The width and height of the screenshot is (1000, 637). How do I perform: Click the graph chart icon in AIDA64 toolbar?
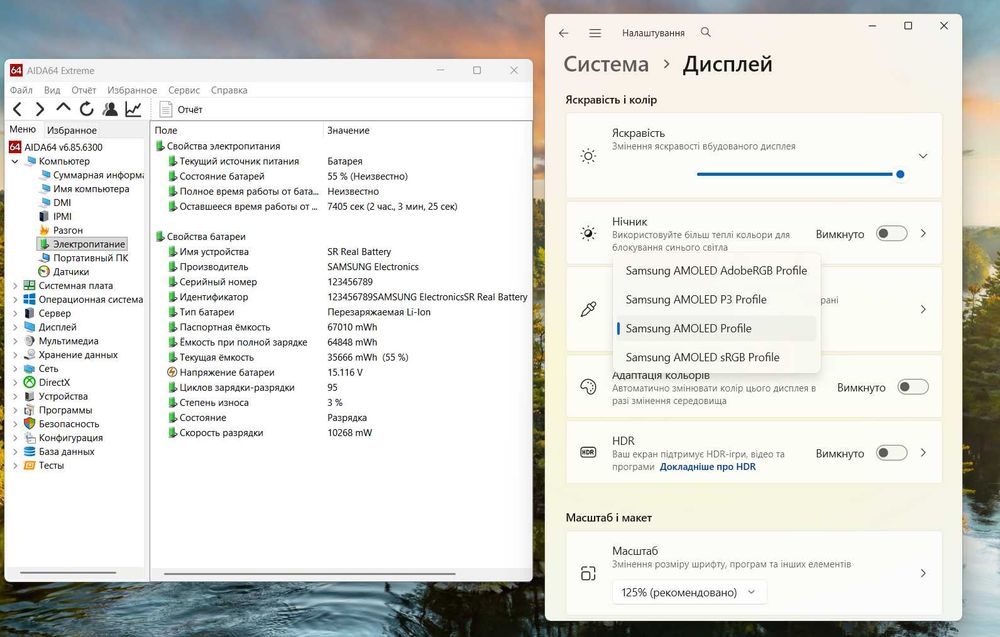[133, 109]
